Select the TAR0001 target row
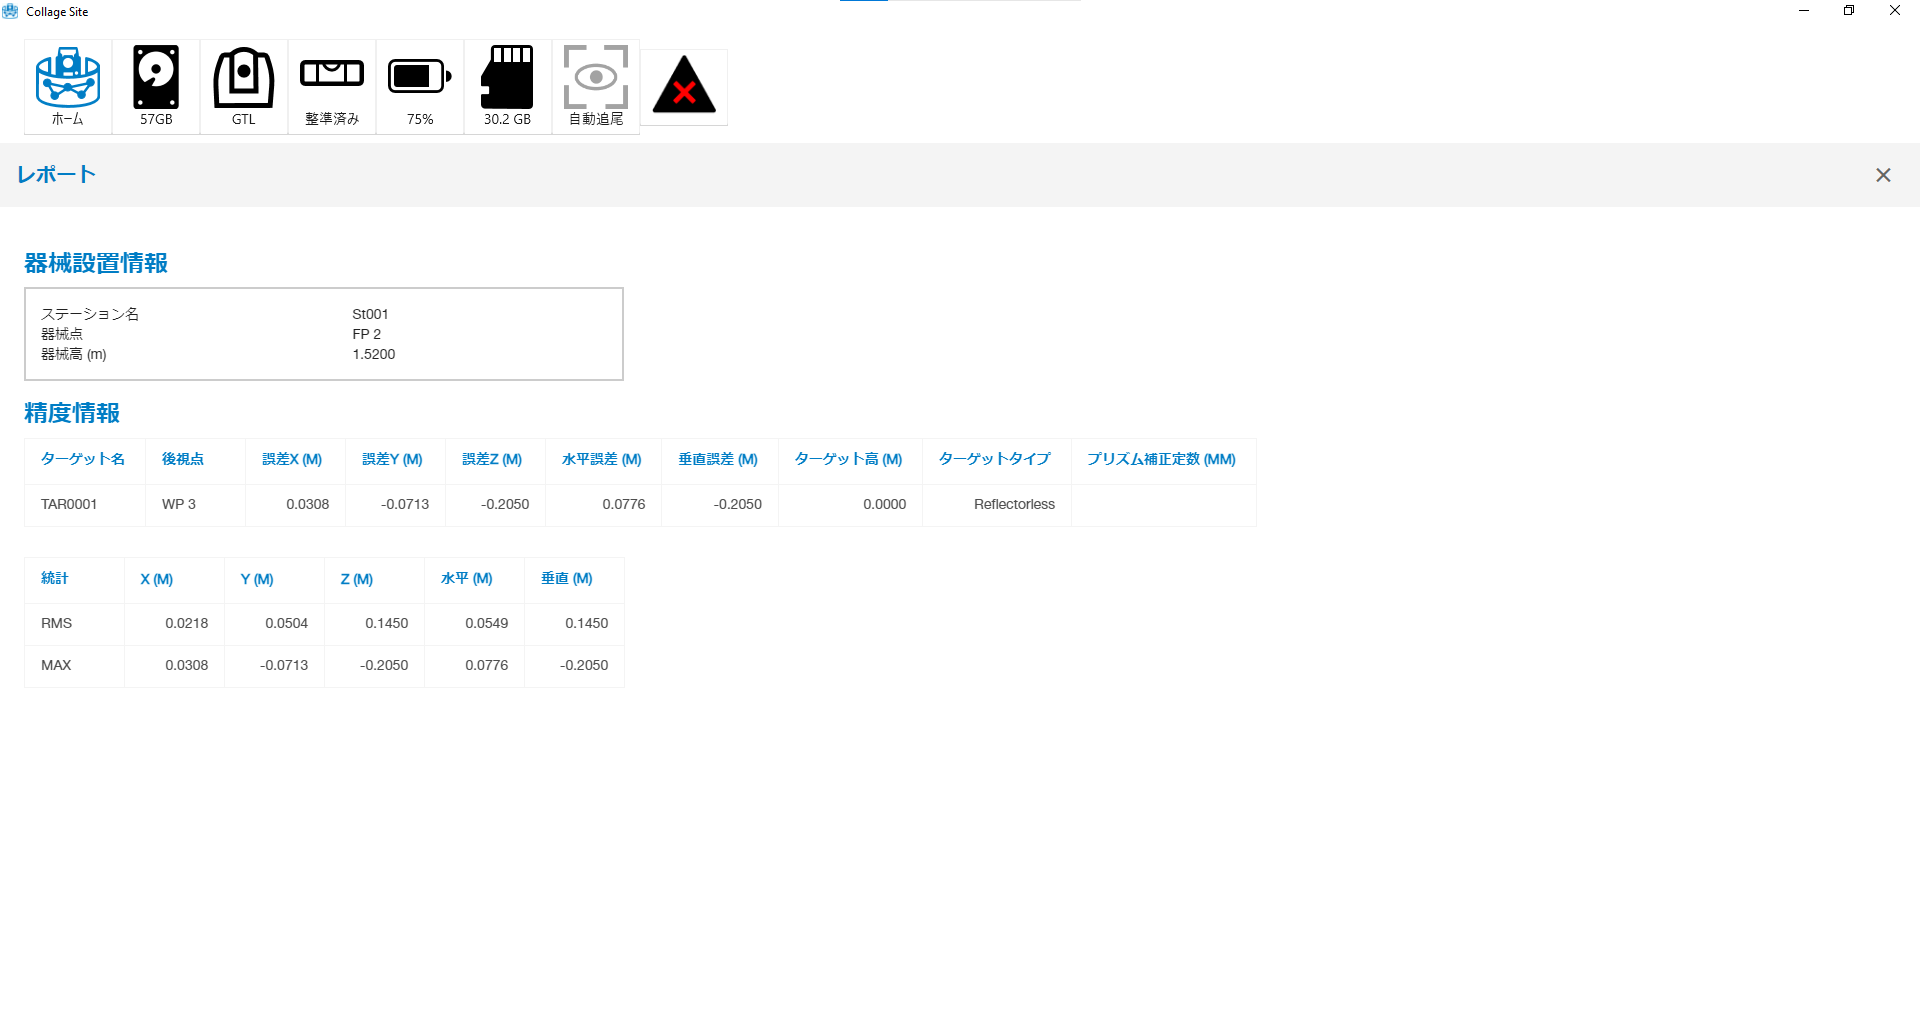This screenshot has width=1920, height=1036. 69,504
